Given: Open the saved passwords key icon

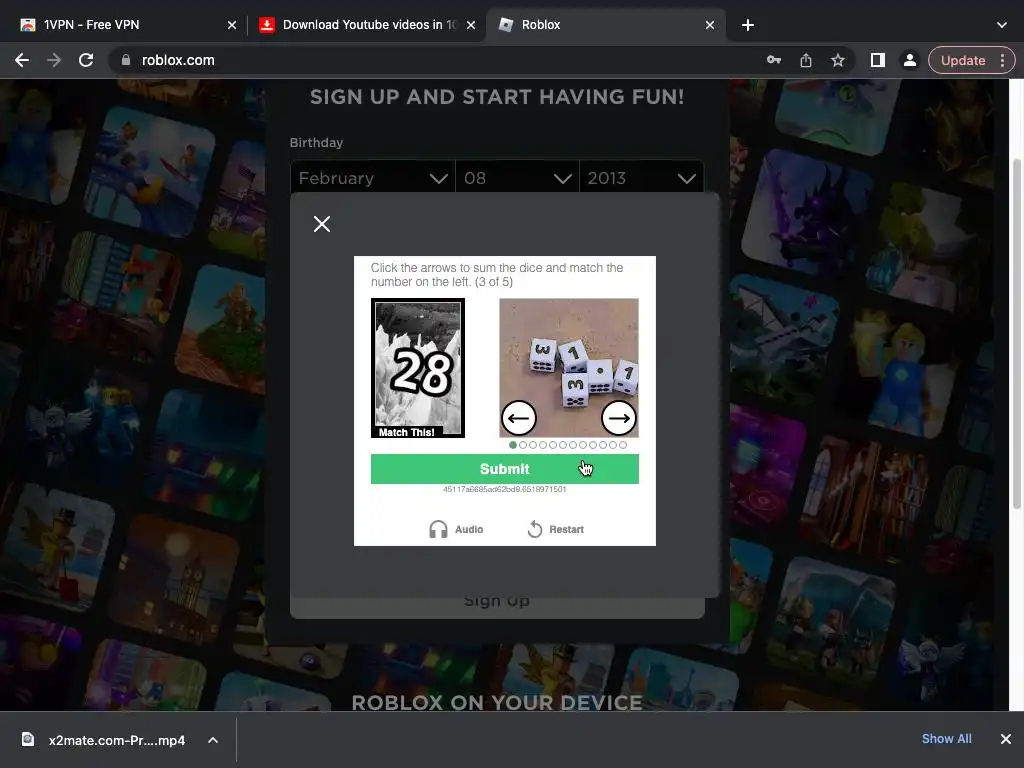Looking at the screenshot, I should coord(774,60).
